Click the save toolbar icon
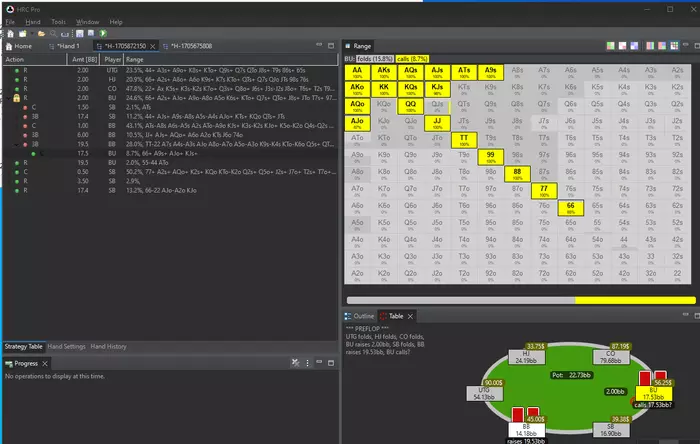The height and width of the screenshot is (444, 700). coord(79,33)
